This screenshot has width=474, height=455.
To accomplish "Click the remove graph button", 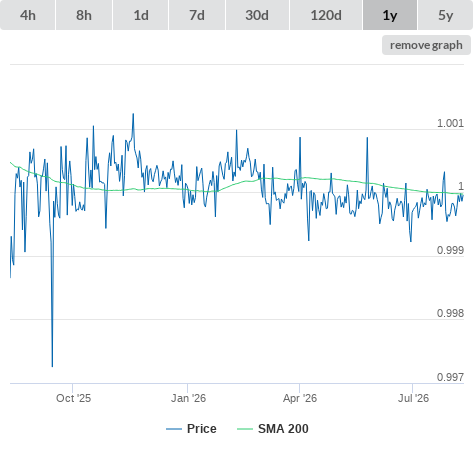I will [x=426, y=45].
